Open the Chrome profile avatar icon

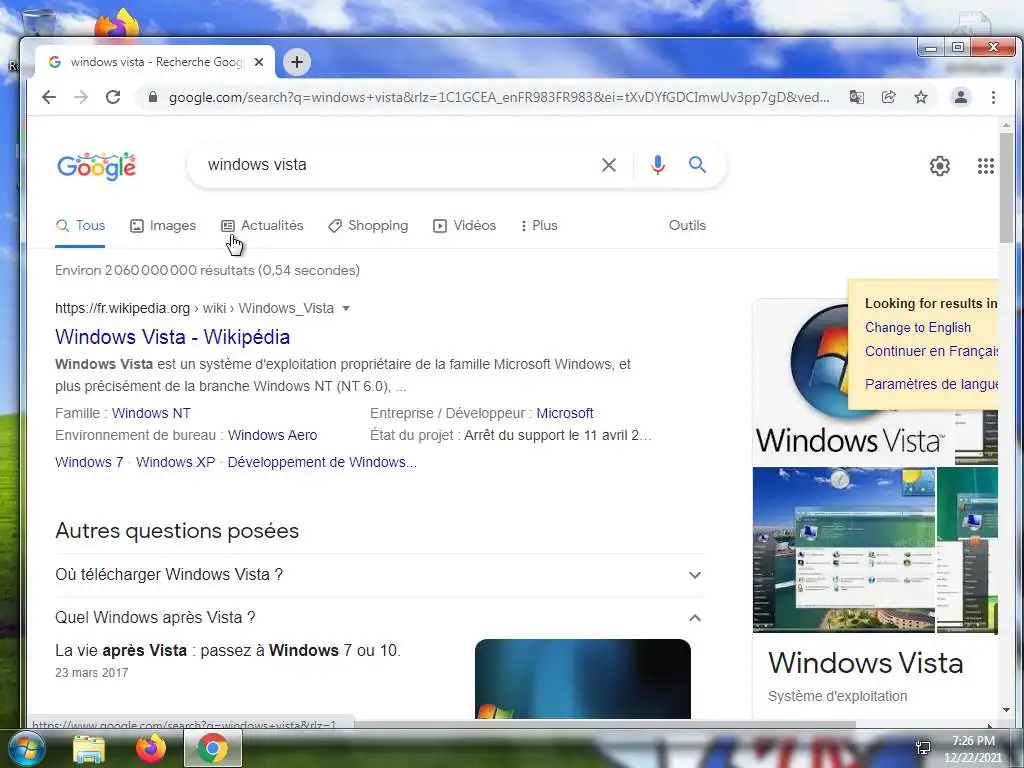click(x=961, y=97)
